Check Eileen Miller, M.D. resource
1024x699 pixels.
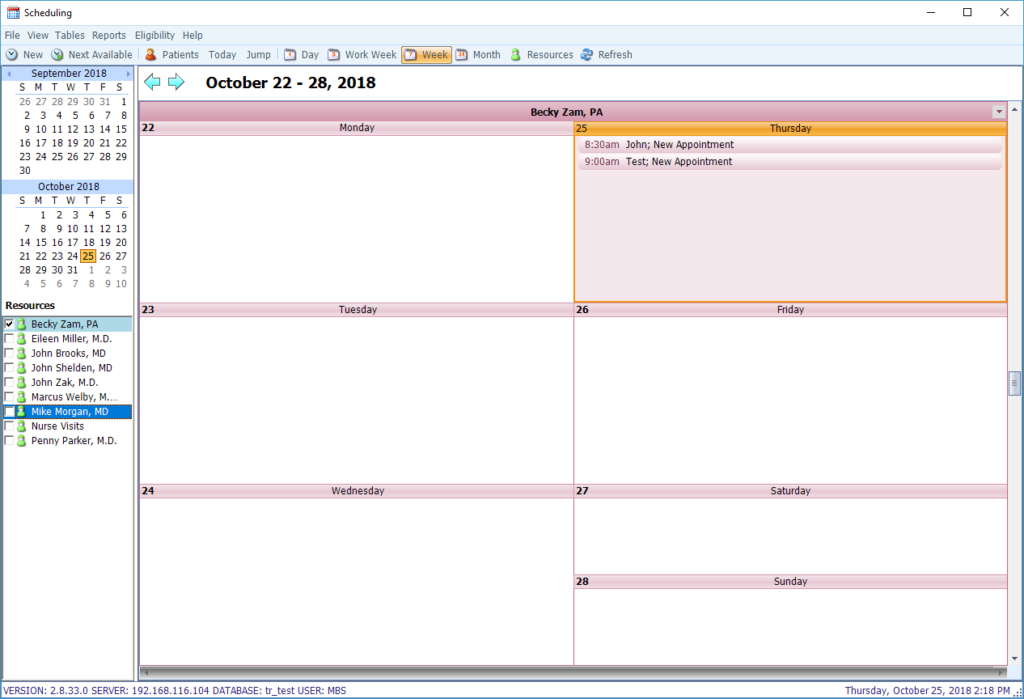[x=9, y=338]
